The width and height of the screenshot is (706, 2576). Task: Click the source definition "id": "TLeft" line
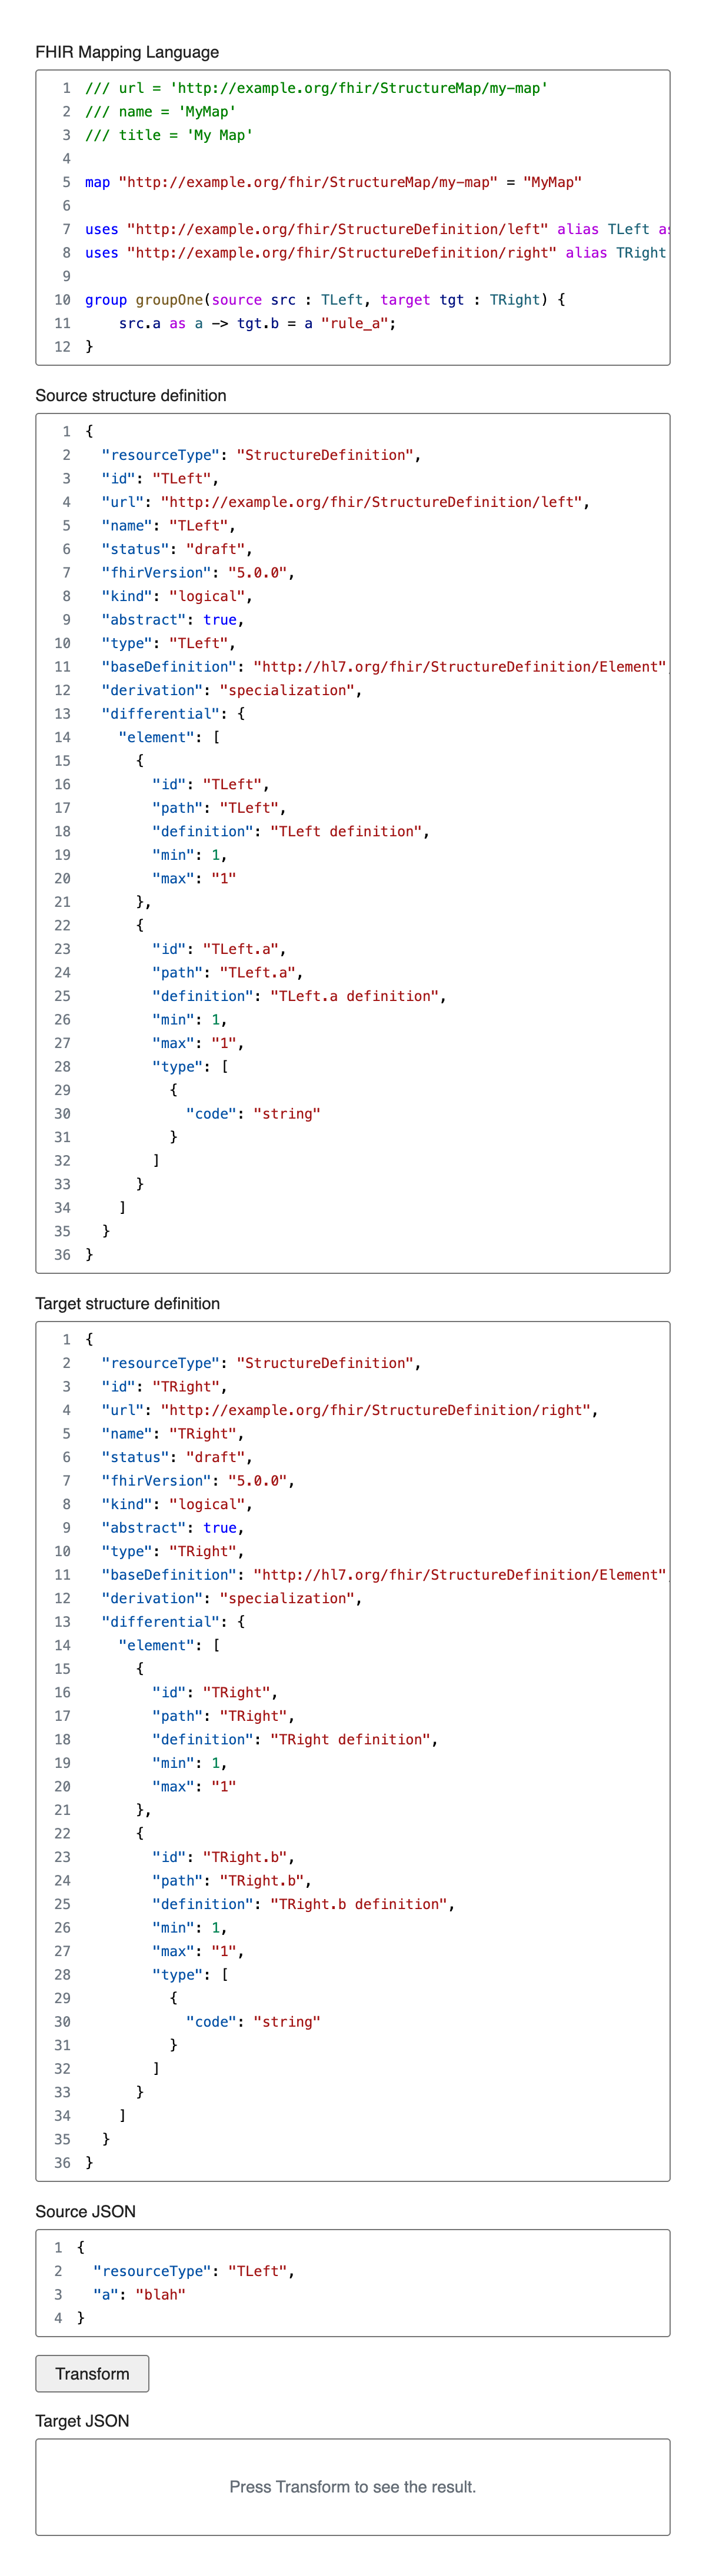pos(159,479)
